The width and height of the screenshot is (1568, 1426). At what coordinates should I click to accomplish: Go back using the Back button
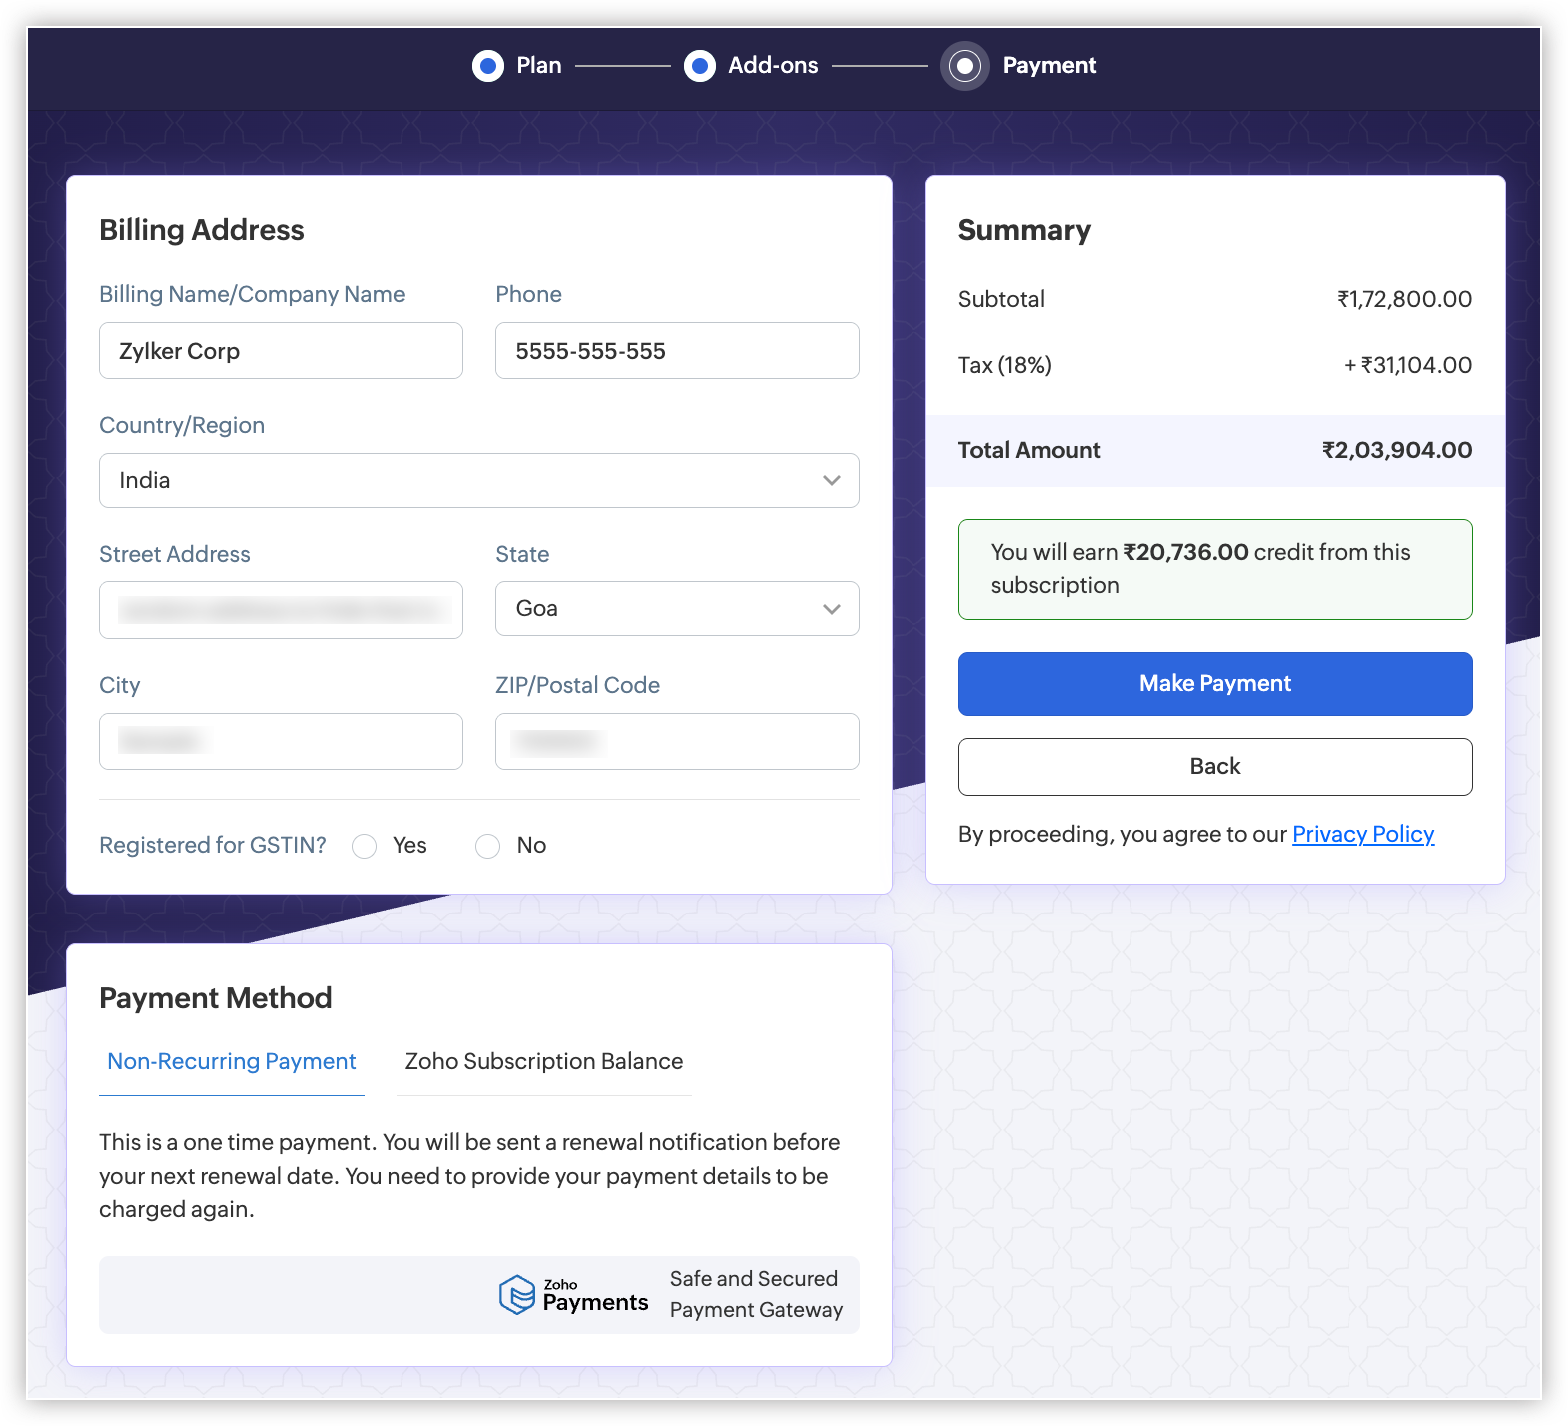1214,767
